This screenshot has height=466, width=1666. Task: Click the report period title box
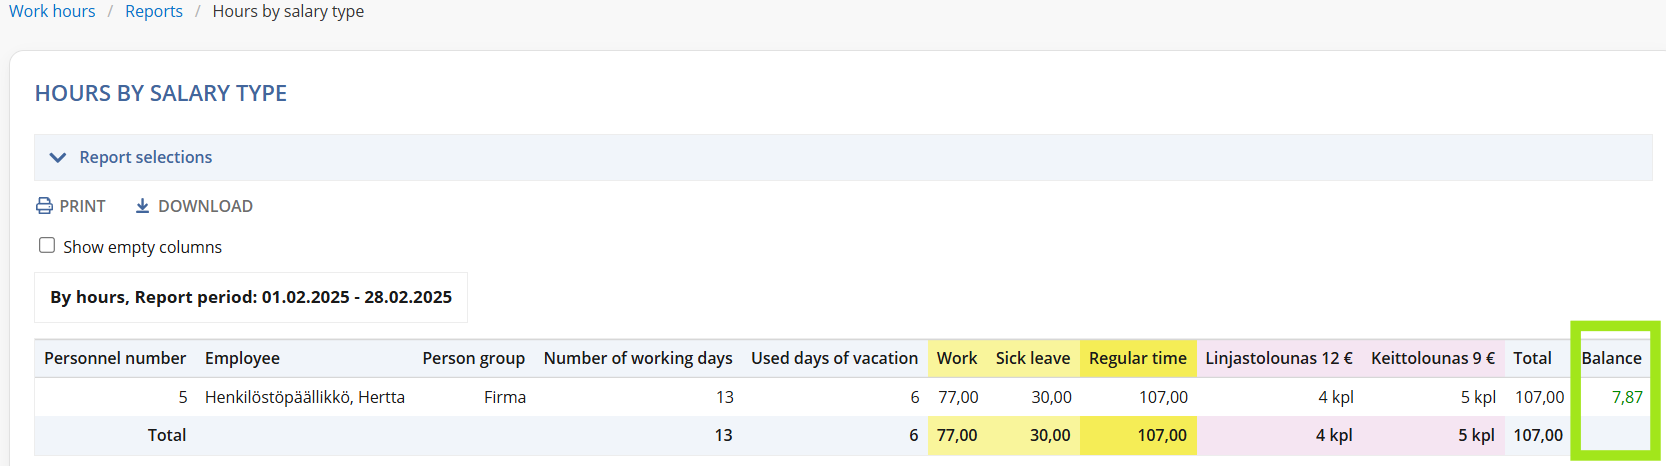pyautogui.click(x=251, y=297)
